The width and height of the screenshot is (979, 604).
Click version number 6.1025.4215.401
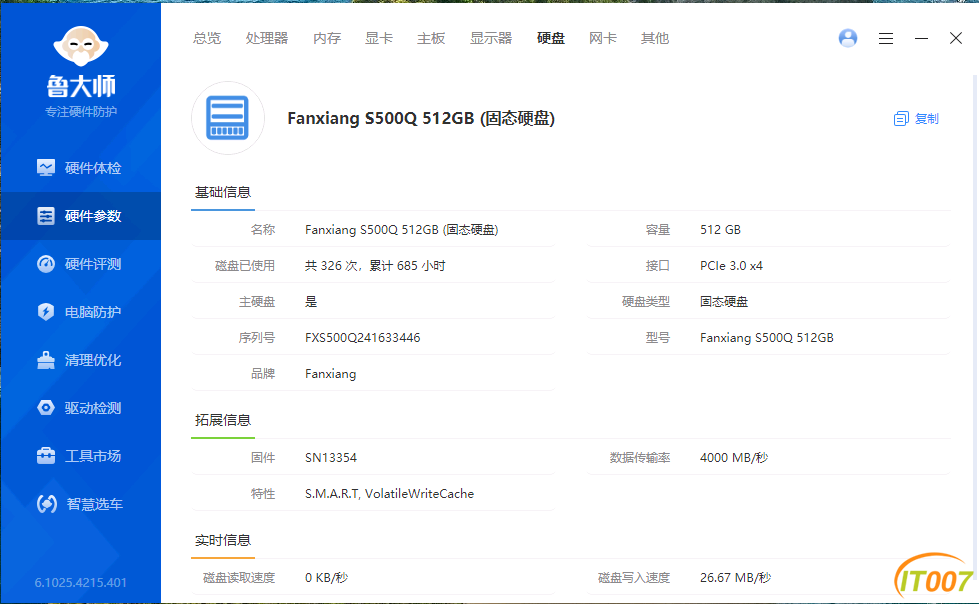pos(81,583)
